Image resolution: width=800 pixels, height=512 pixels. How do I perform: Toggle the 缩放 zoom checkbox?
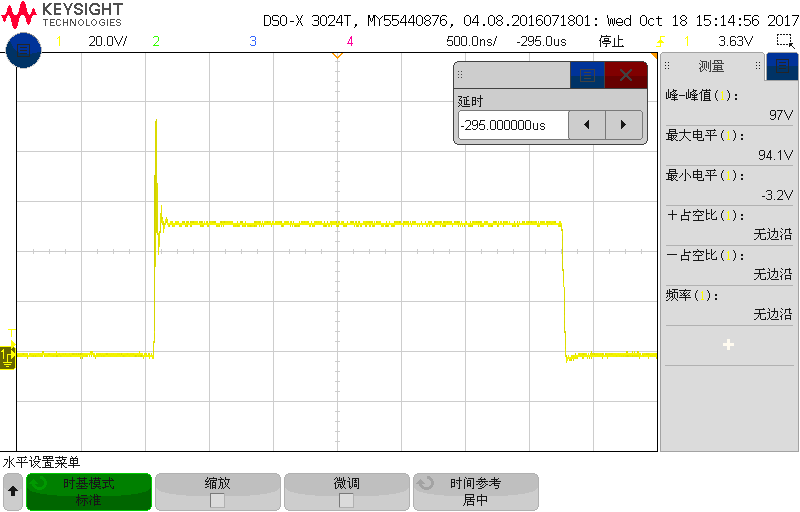coord(217,501)
